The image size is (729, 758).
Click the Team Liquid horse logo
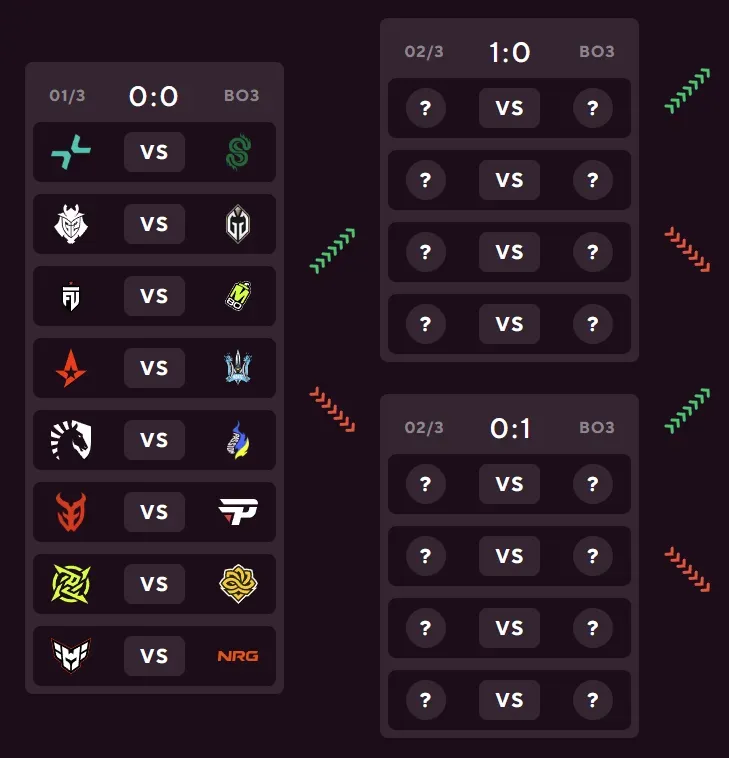tap(71, 440)
